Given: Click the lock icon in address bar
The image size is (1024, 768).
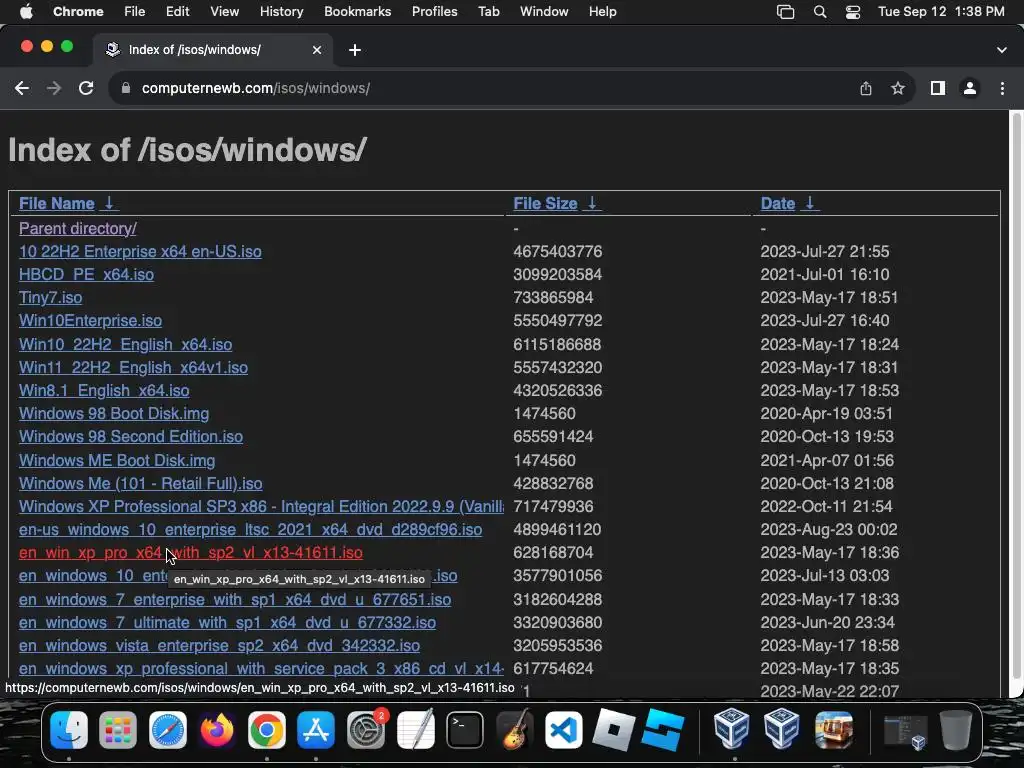Looking at the screenshot, I should pyautogui.click(x=125, y=88).
